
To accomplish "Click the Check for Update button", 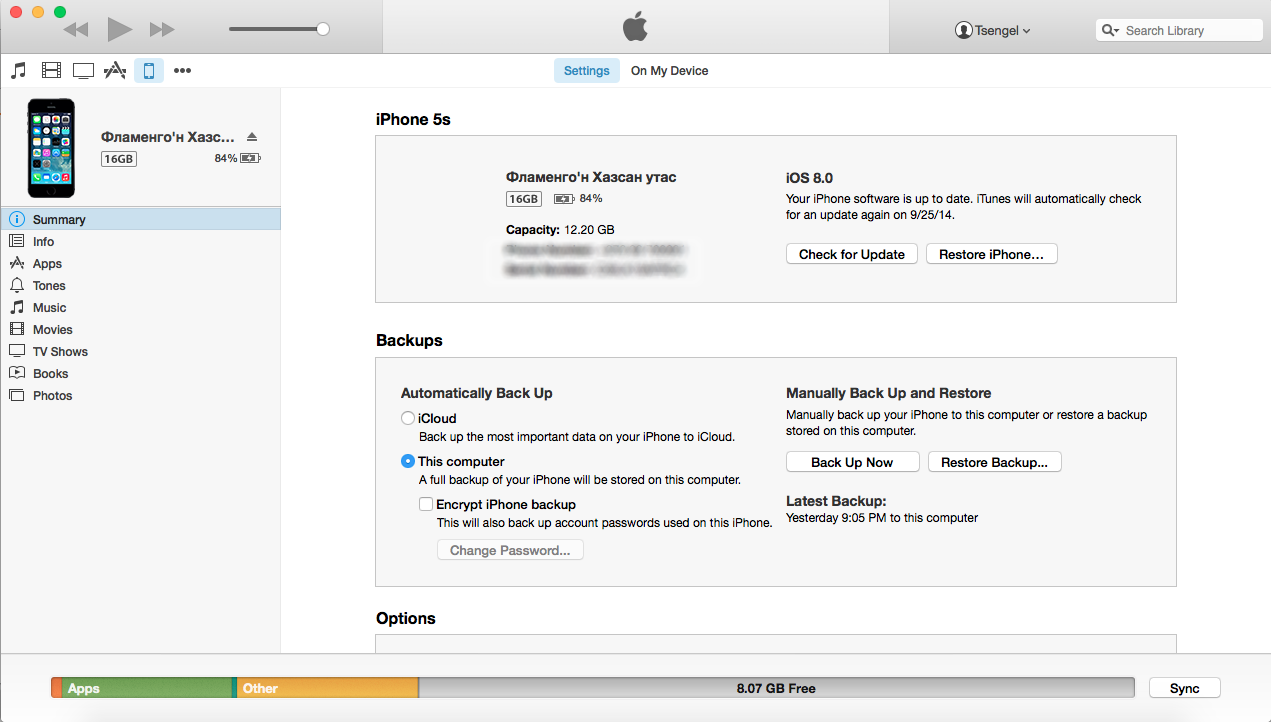I will (x=852, y=254).
